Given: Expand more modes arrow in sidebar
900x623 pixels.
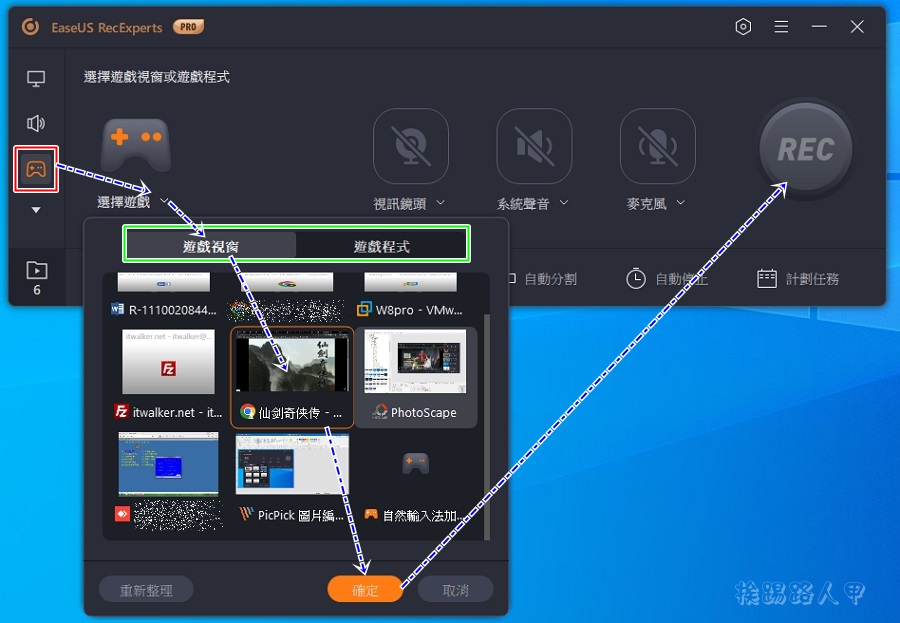Looking at the screenshot, I should (36, 210).
